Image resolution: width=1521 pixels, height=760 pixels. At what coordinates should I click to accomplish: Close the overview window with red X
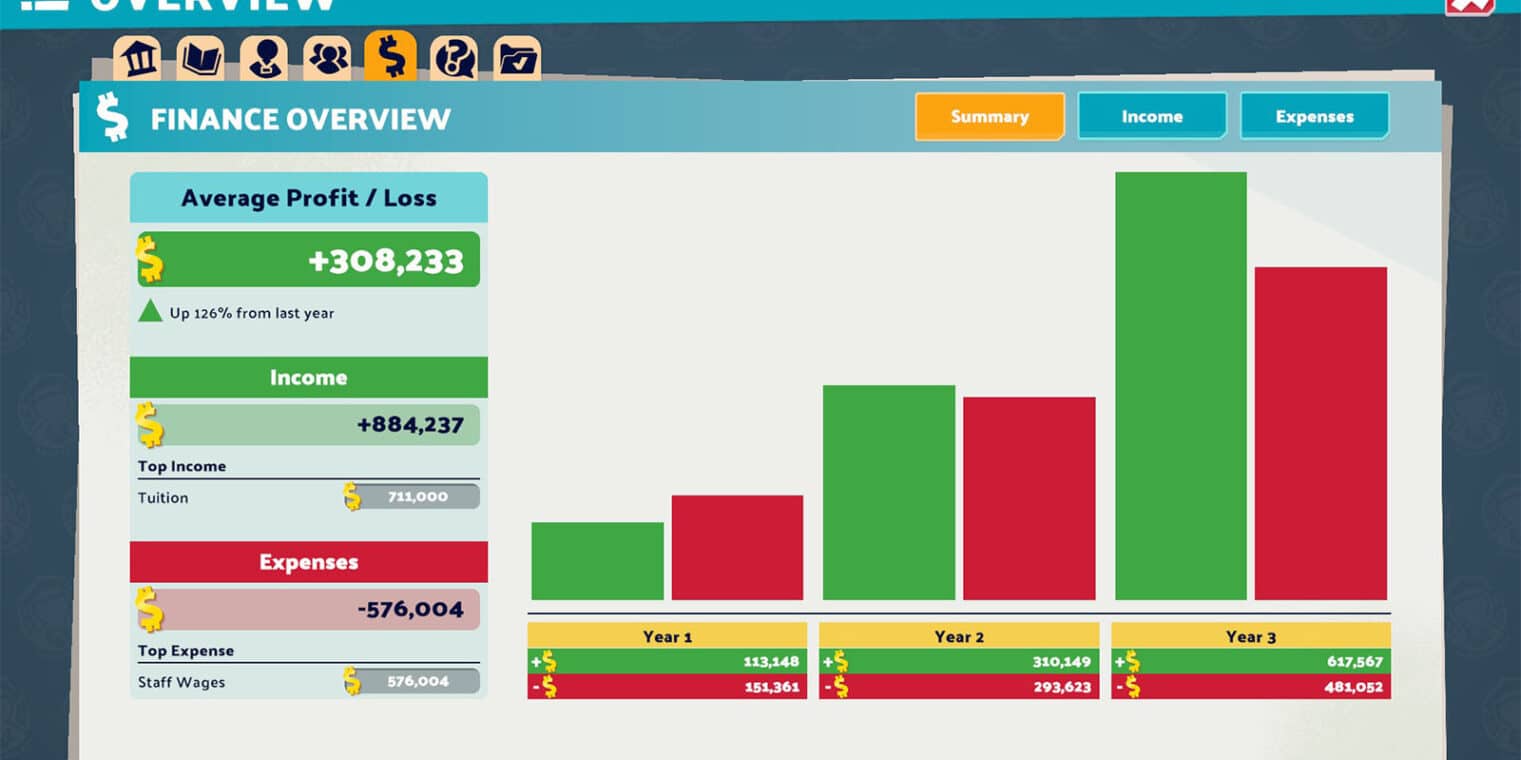point(1468,5)
